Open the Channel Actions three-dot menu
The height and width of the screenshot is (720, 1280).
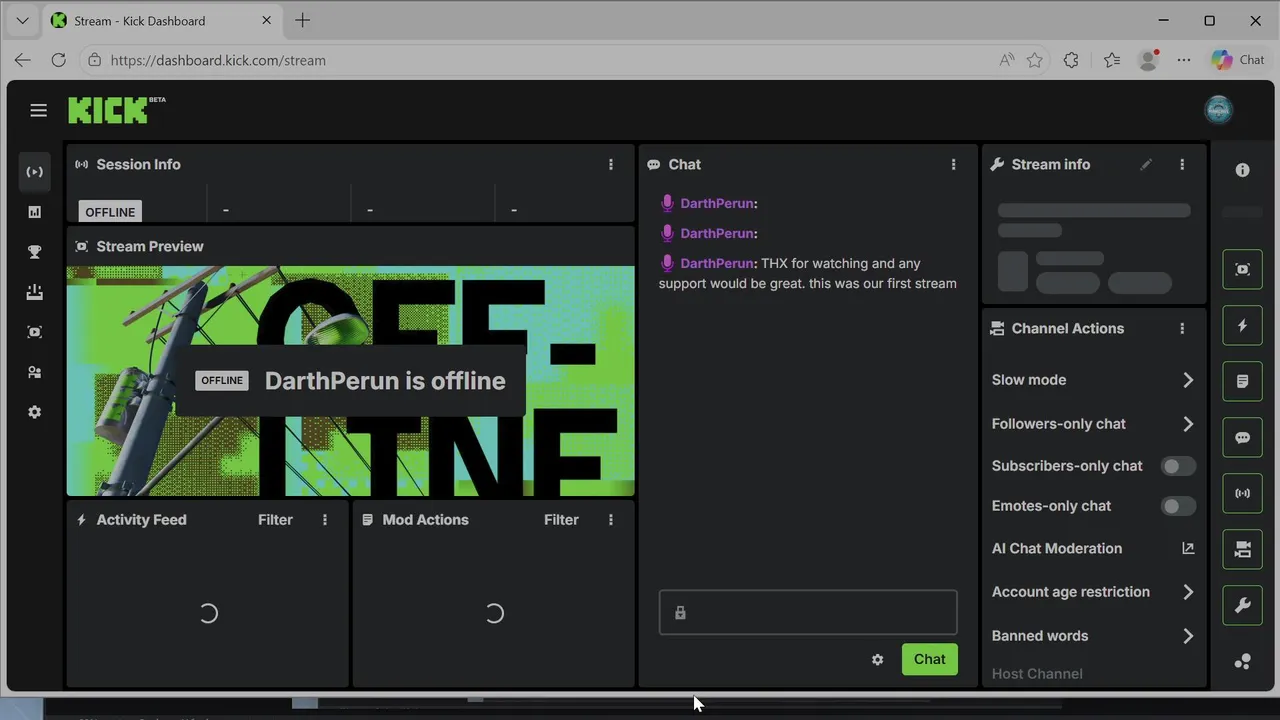(x=1182, y=329)
